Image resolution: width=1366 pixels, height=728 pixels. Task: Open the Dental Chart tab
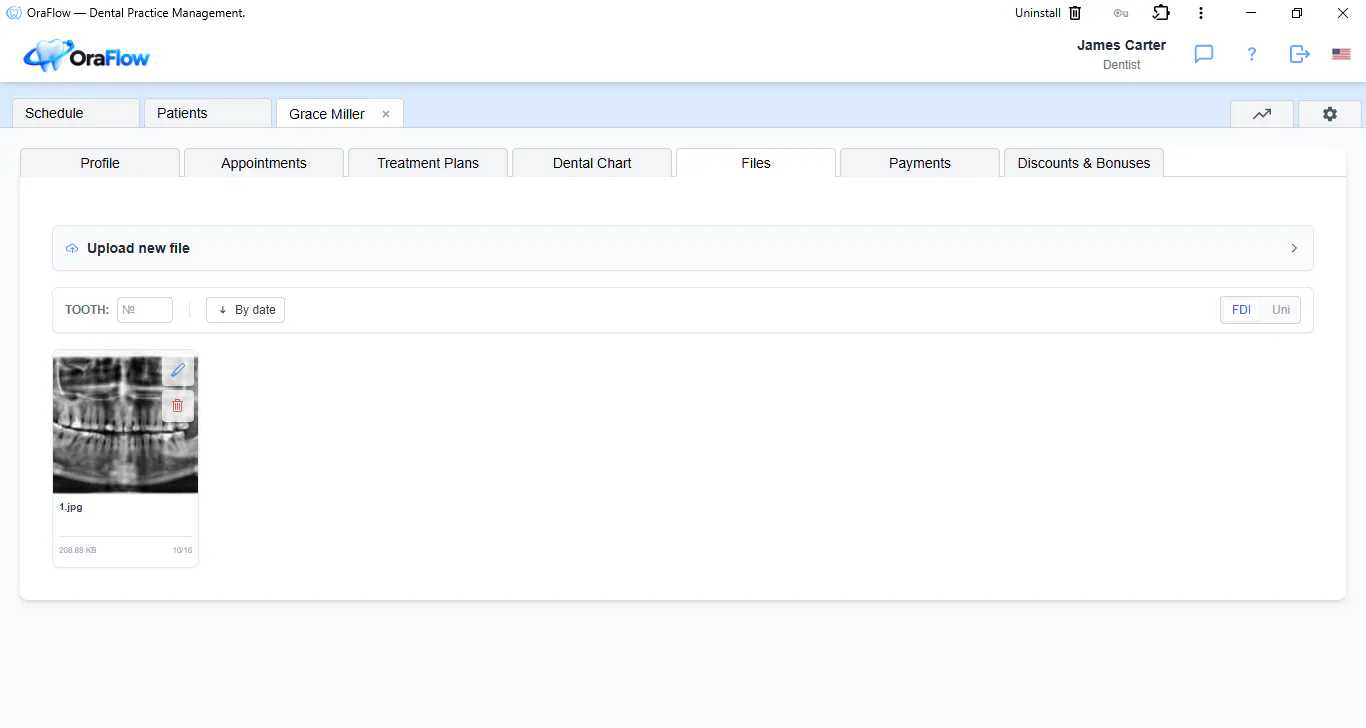[592, 163]
